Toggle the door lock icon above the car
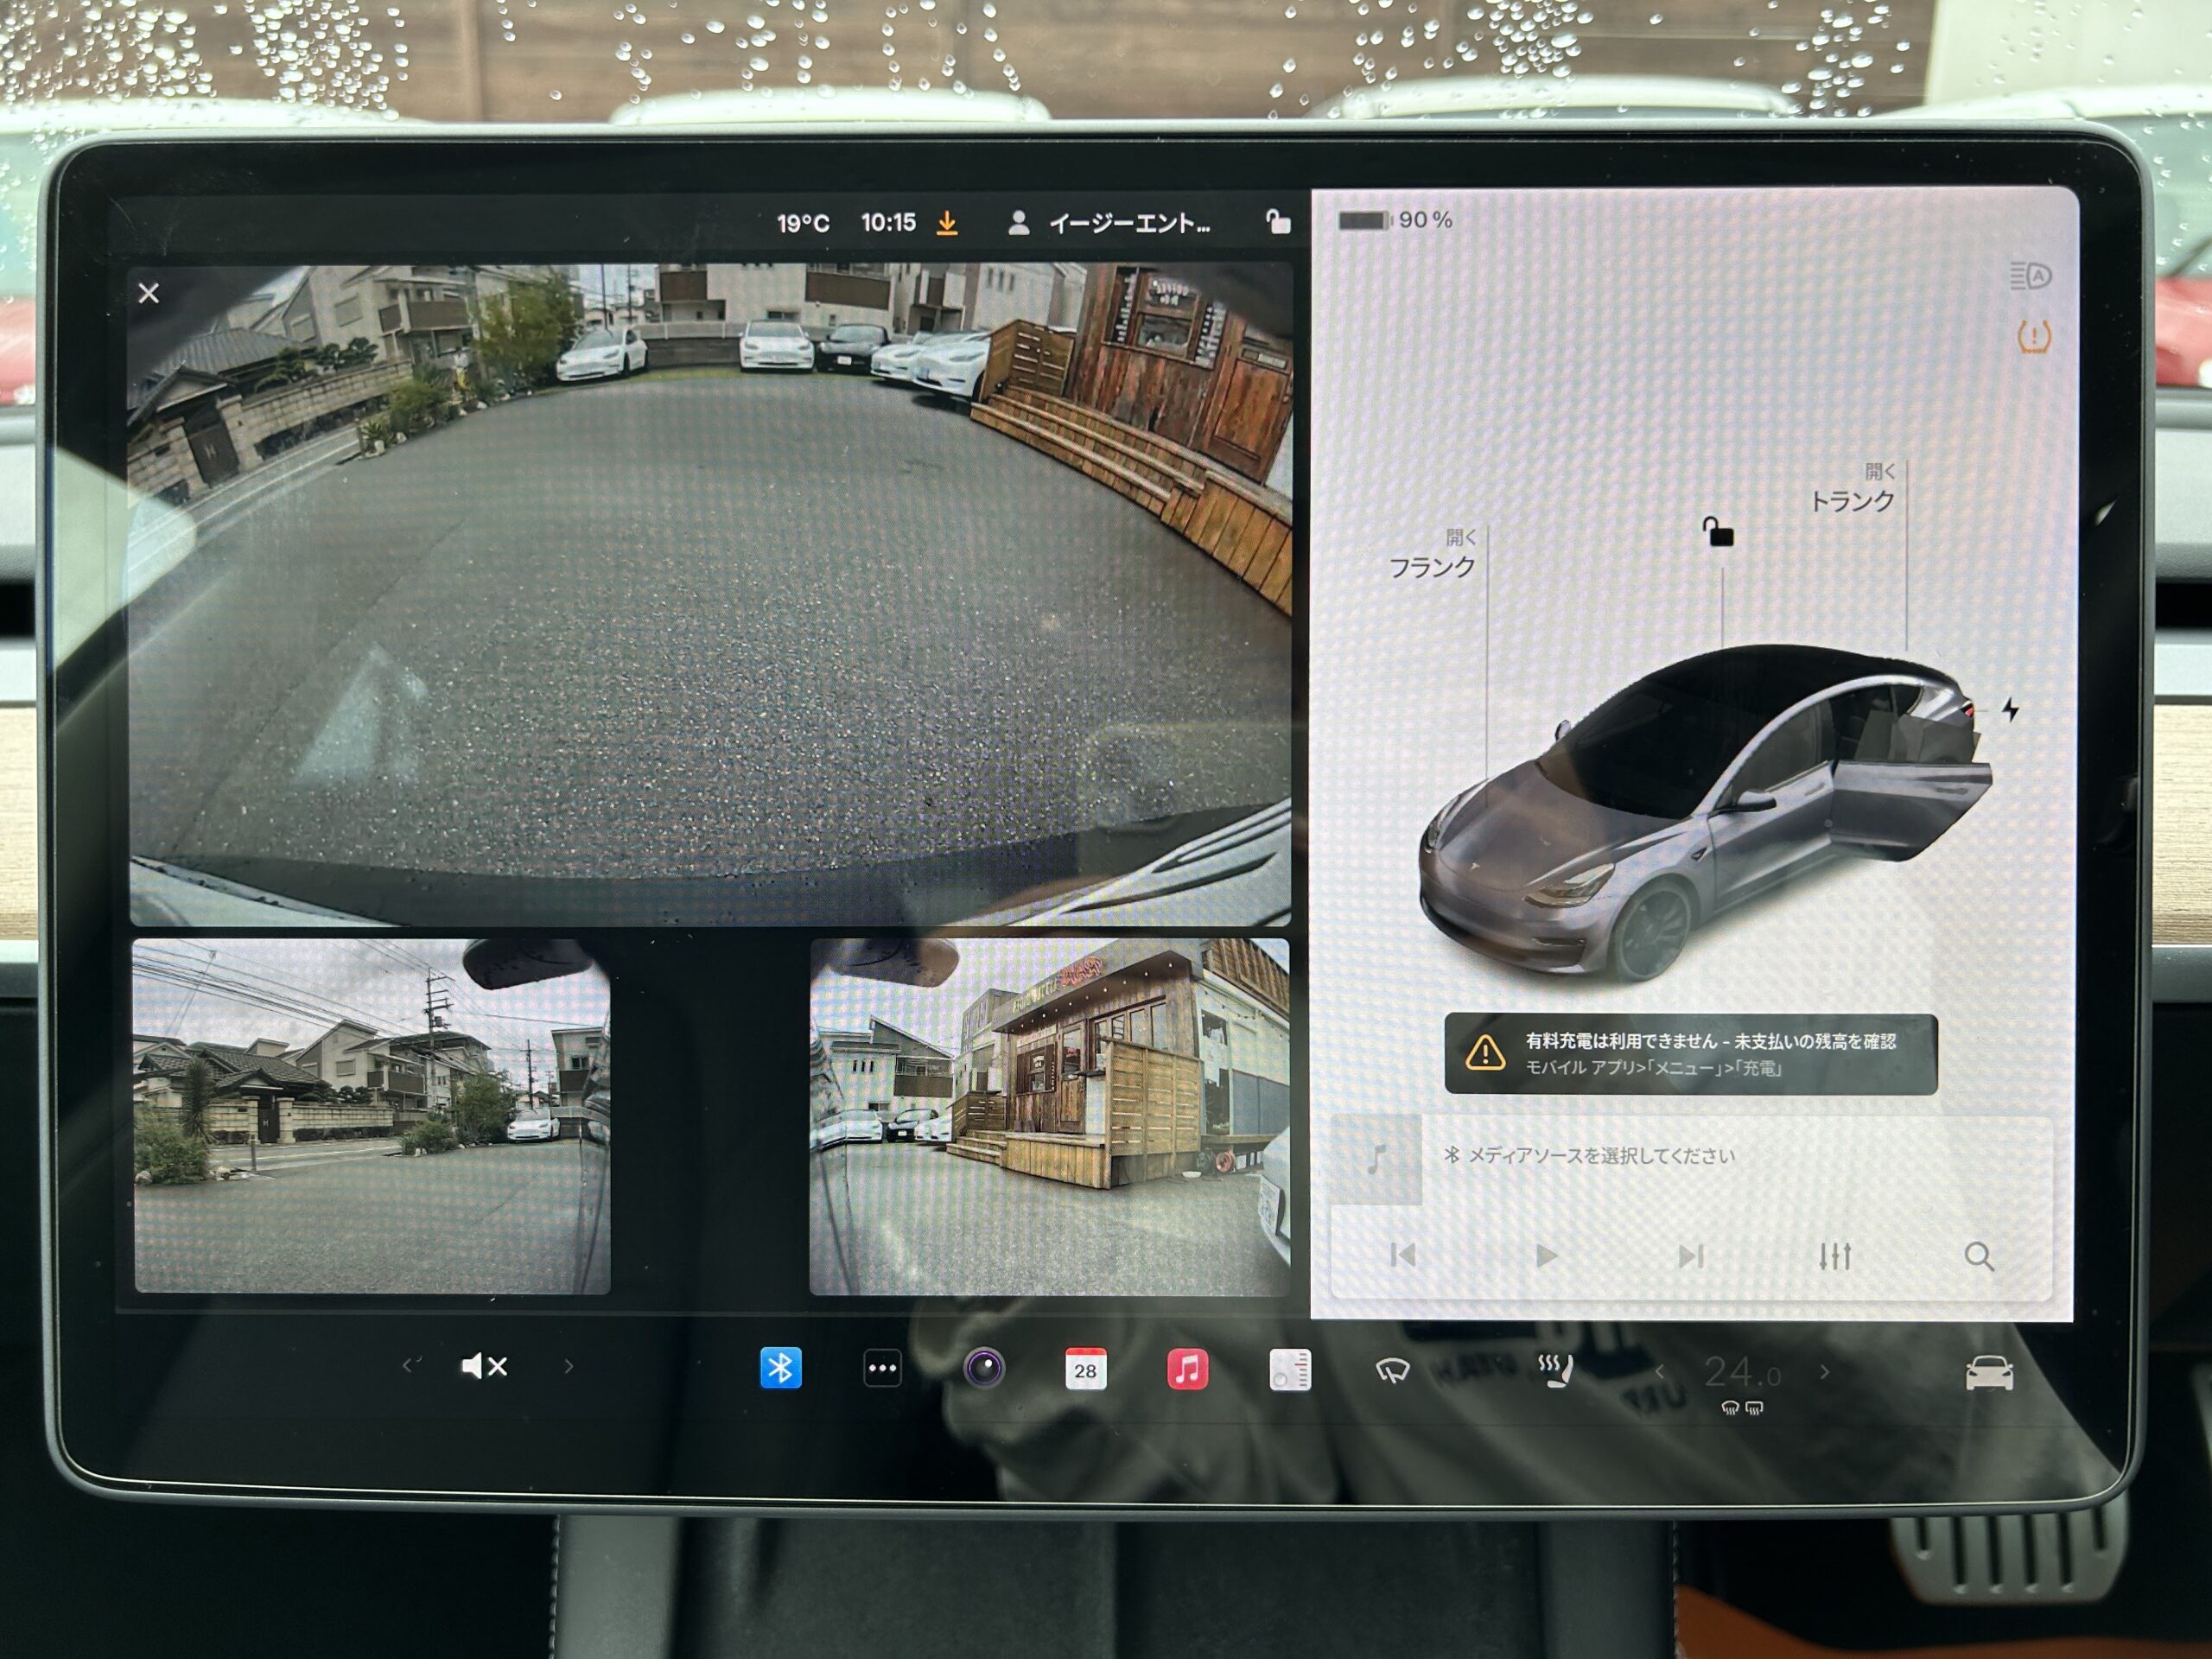This screenshot has width=2212, height=1659. coord(1718,531)
